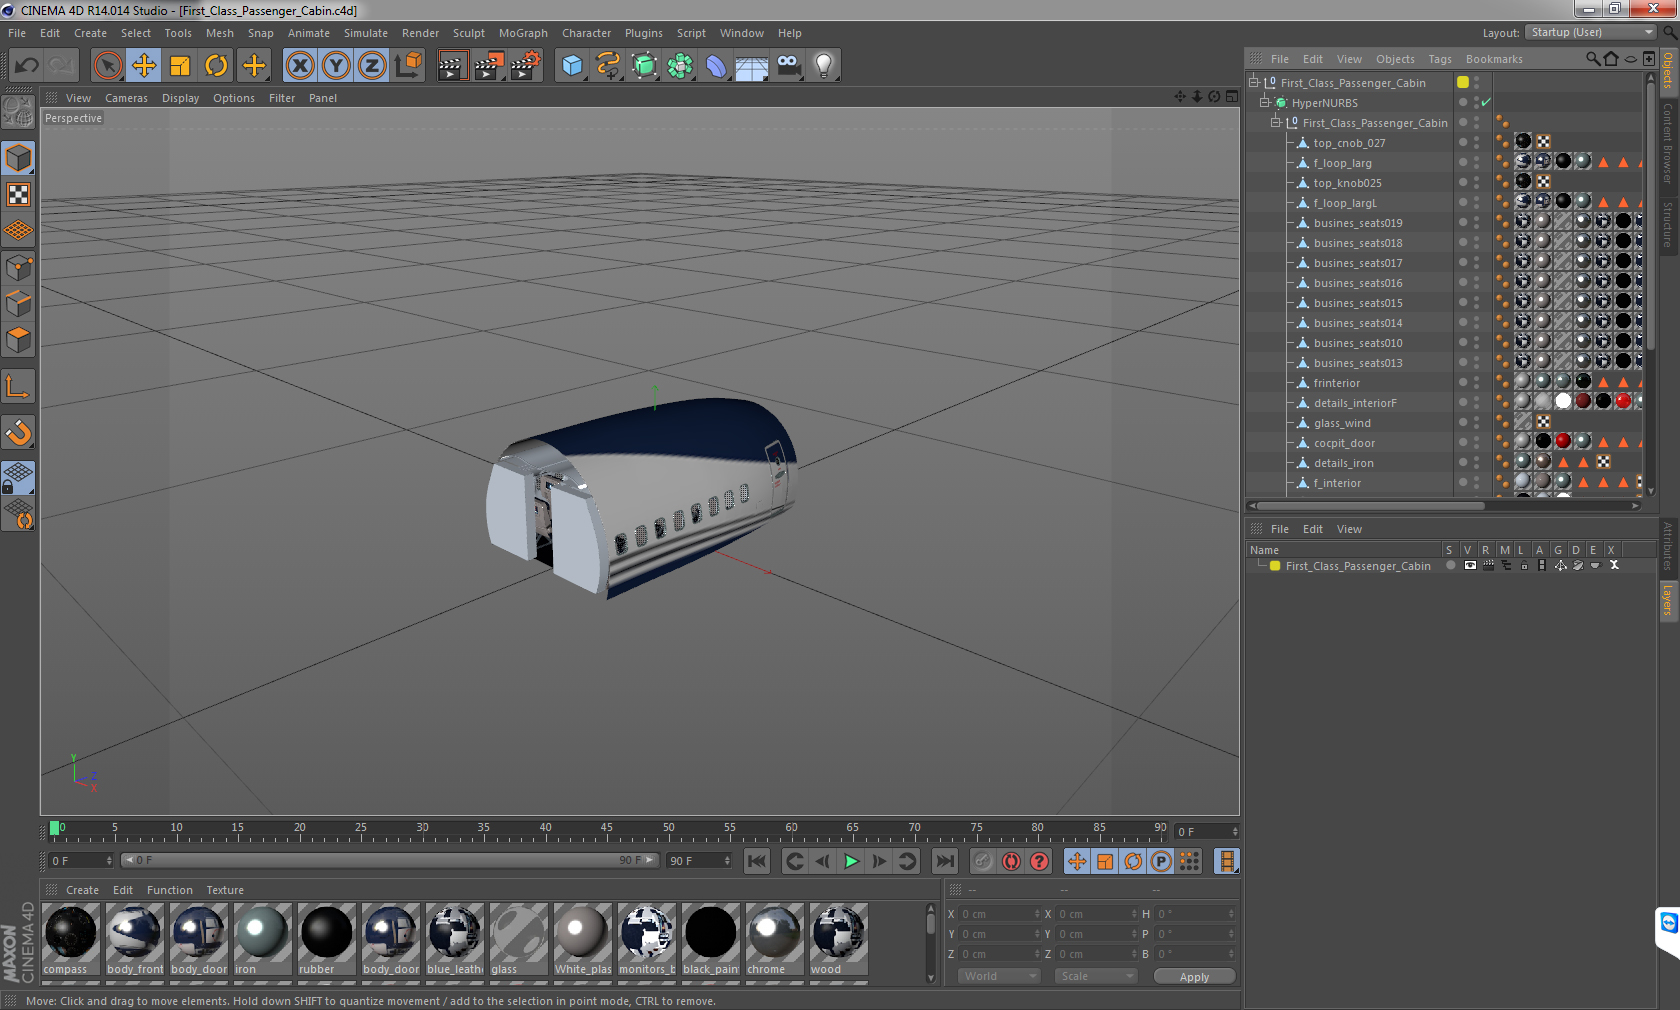Toggle HyperNURBS enable checkmark

(1486, 102)
